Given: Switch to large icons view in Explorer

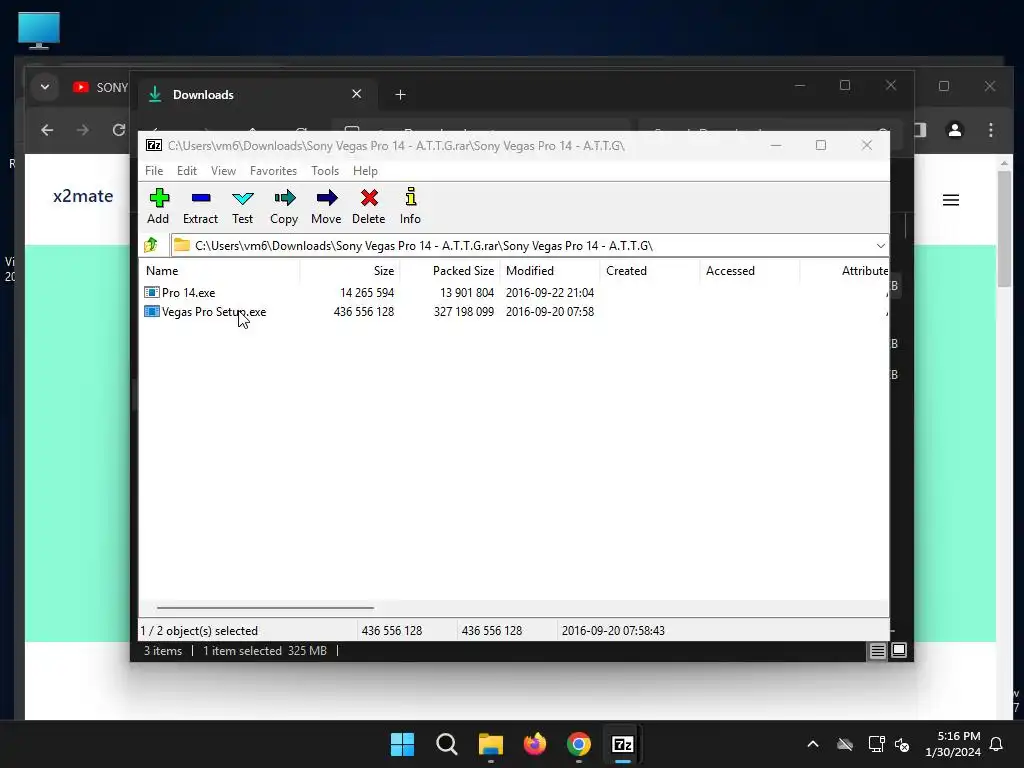Looking at the screenshot, I should [899, 650].
